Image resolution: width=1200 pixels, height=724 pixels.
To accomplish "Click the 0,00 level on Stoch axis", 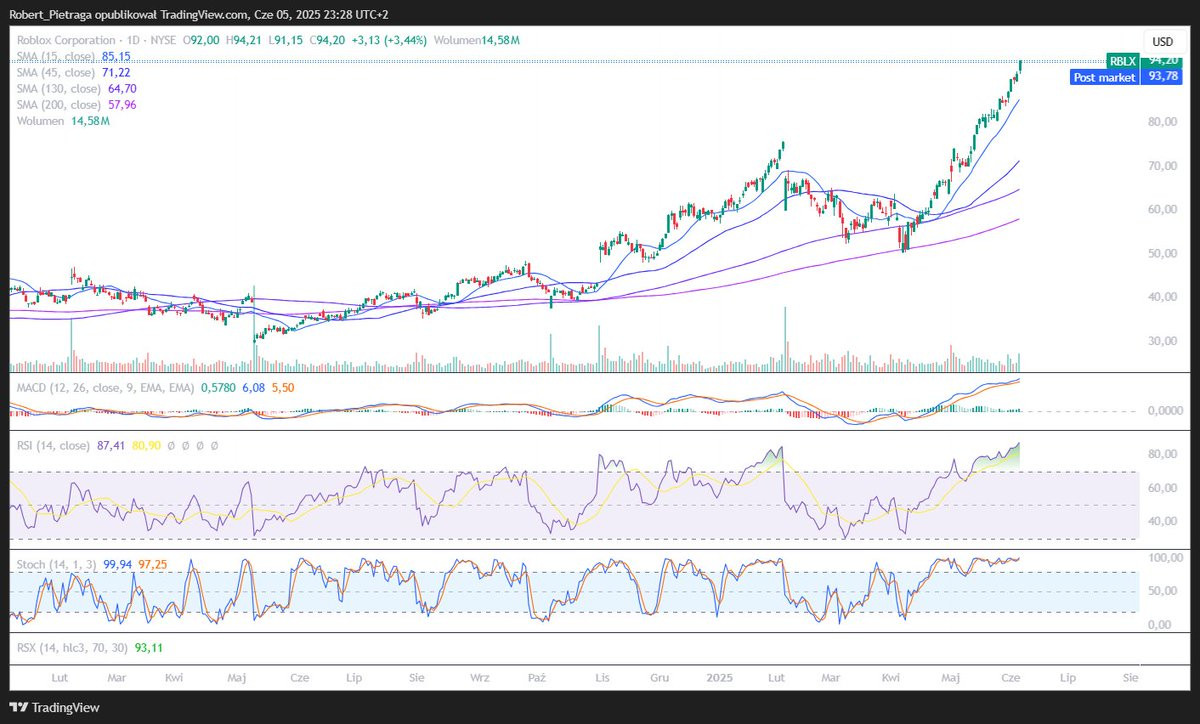I will click(1158, 625).
